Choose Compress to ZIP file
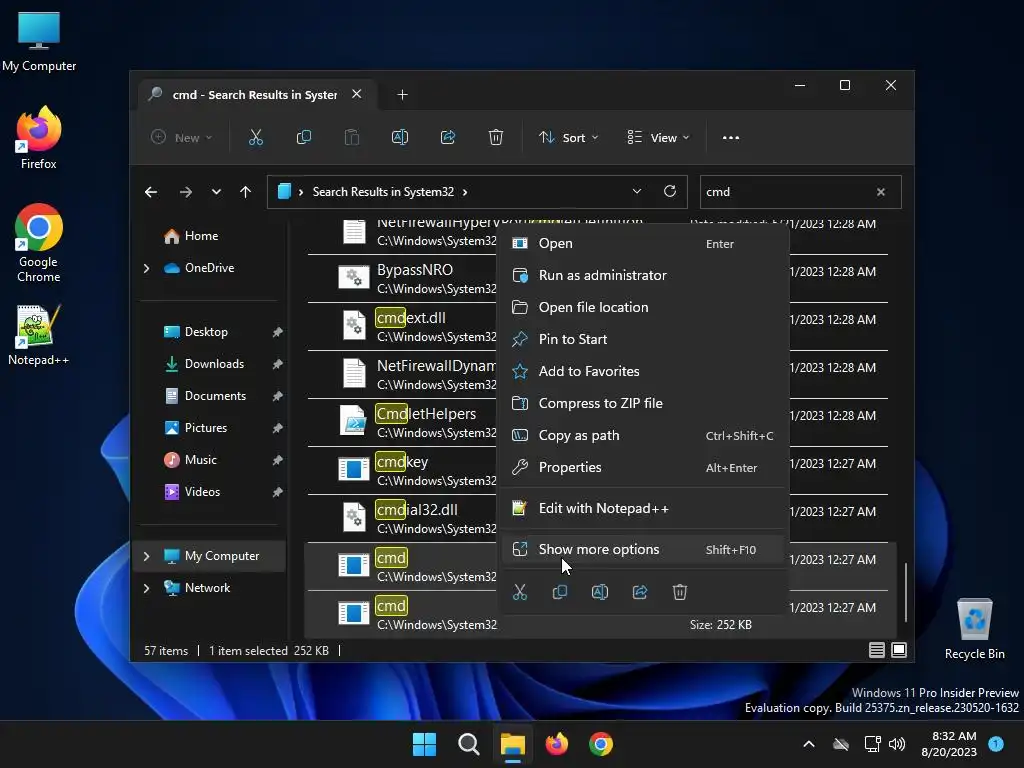This screenshot has width=1024, height=768. point(643,404)
